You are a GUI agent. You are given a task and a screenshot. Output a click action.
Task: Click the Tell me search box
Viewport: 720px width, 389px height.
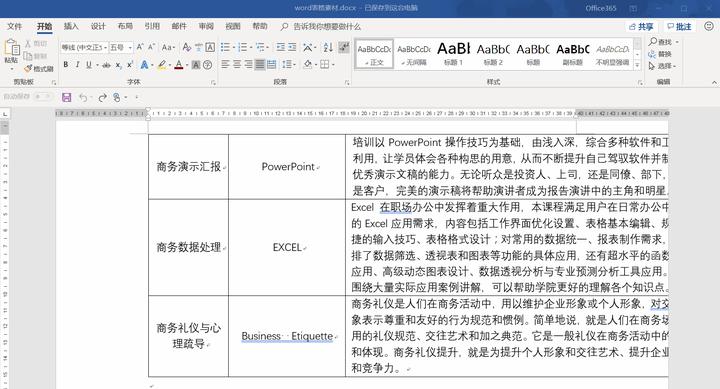pyautogui.click(x=321, y=27)
